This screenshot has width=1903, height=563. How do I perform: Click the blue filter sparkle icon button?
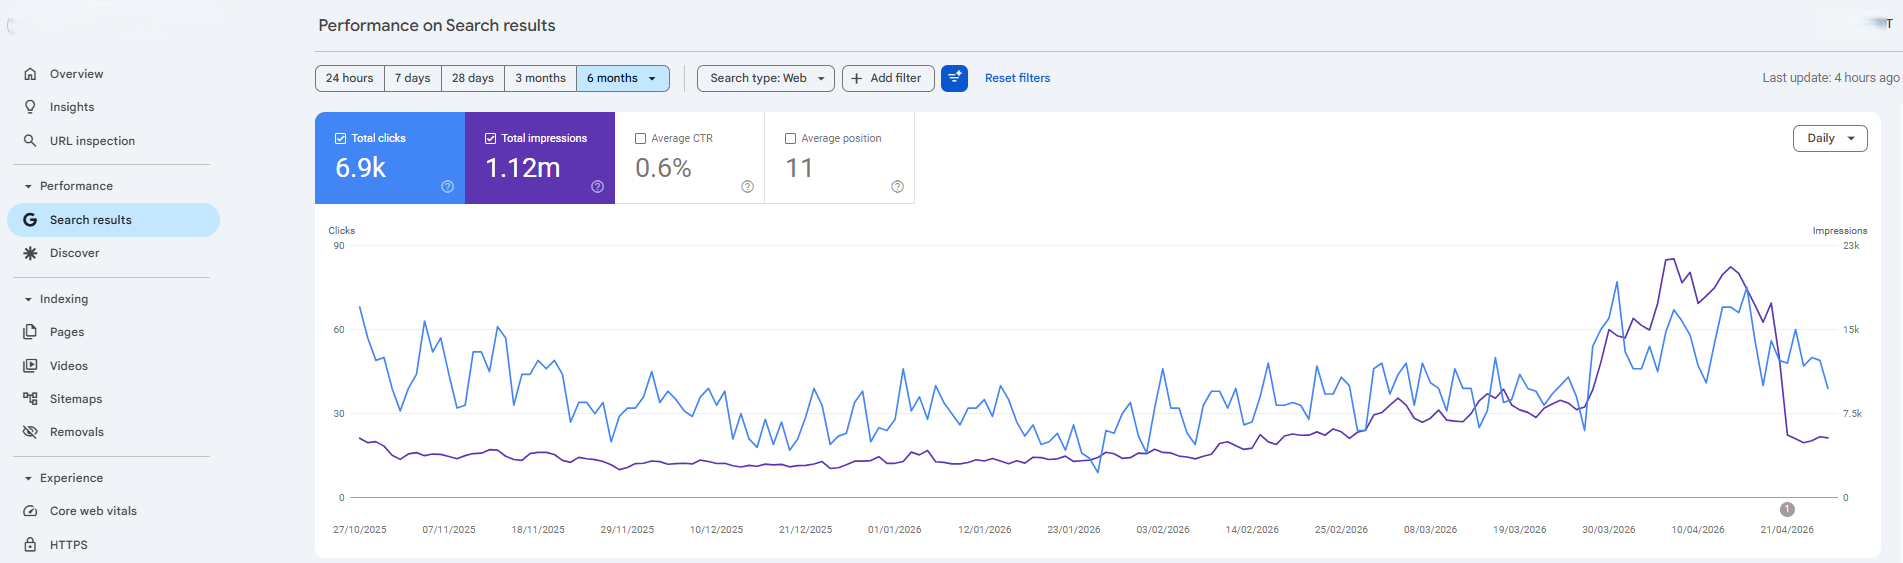[x=954, y=78]
